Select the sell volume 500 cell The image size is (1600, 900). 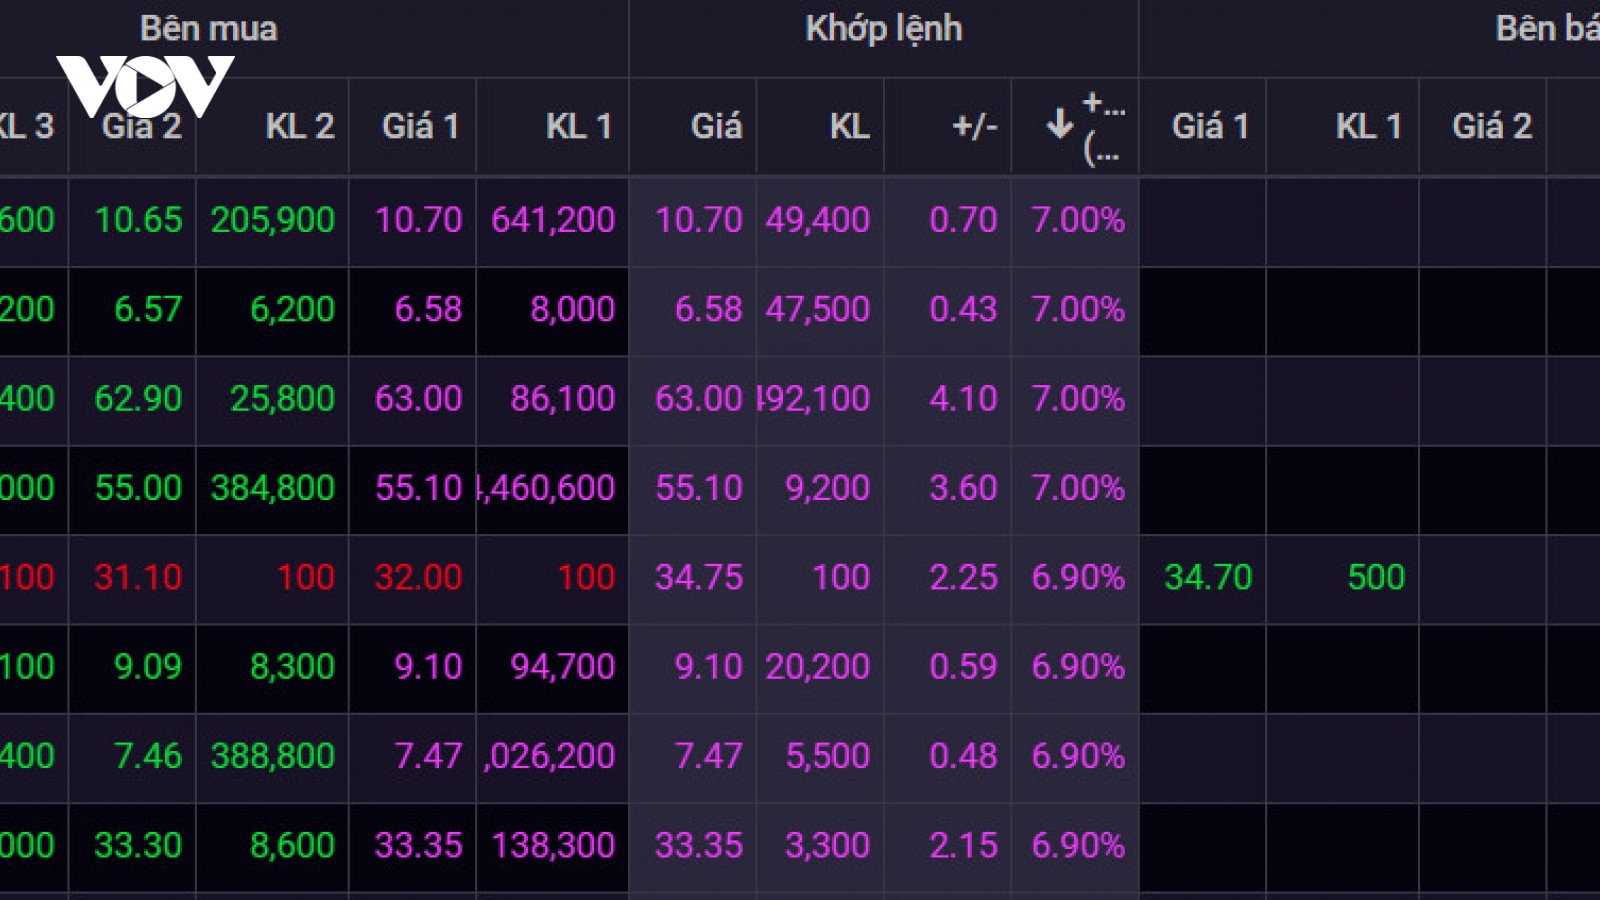1376,578
